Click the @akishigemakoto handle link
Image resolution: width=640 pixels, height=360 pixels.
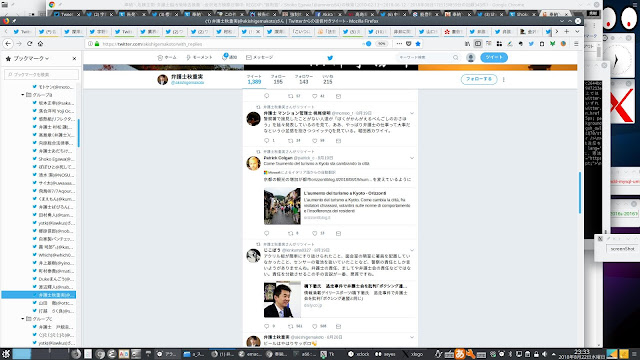(x=187, y=82)
